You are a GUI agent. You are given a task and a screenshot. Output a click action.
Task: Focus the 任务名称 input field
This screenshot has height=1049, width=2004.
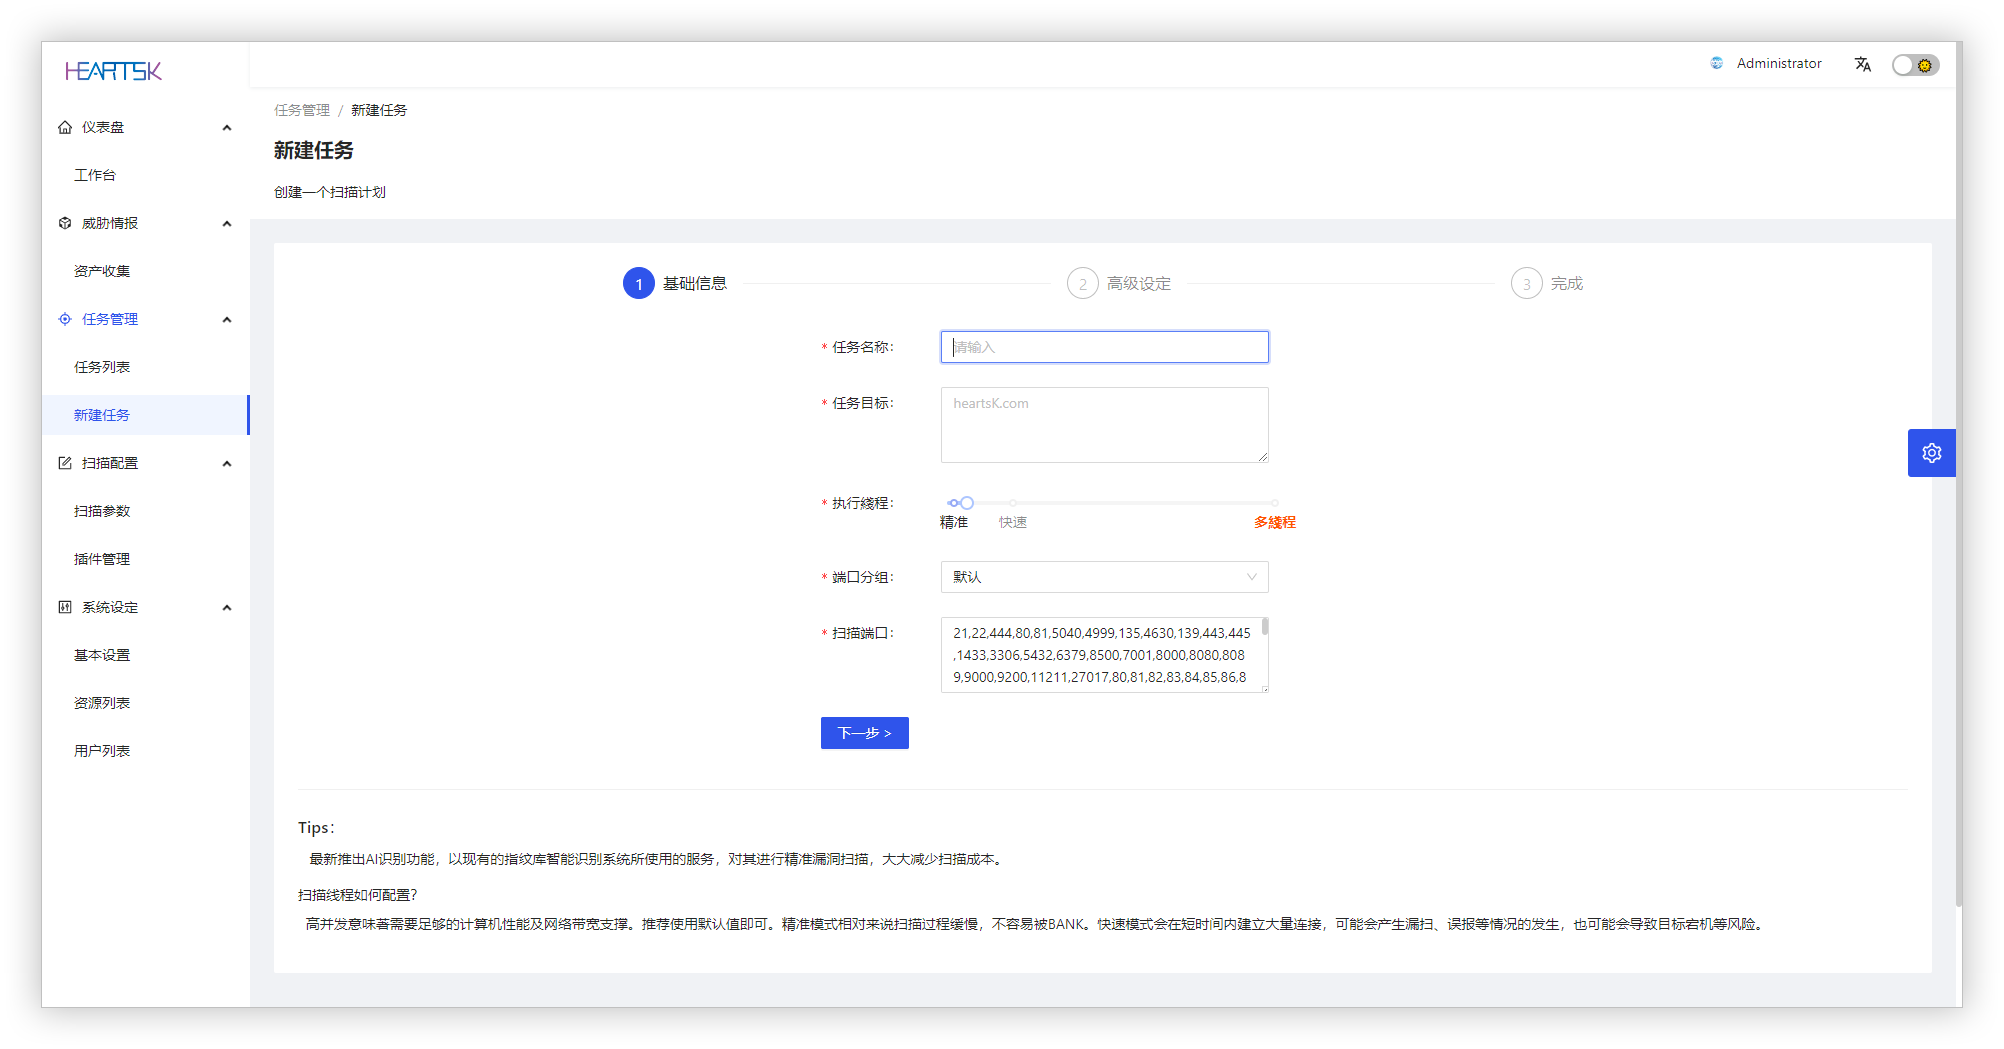tap(1104, 347)
